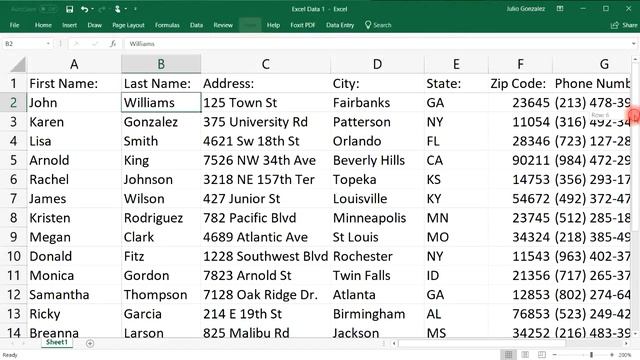The image size is (640, 360).
Task: Click the horizontal scroll left arrow
Action: [394, 344]
